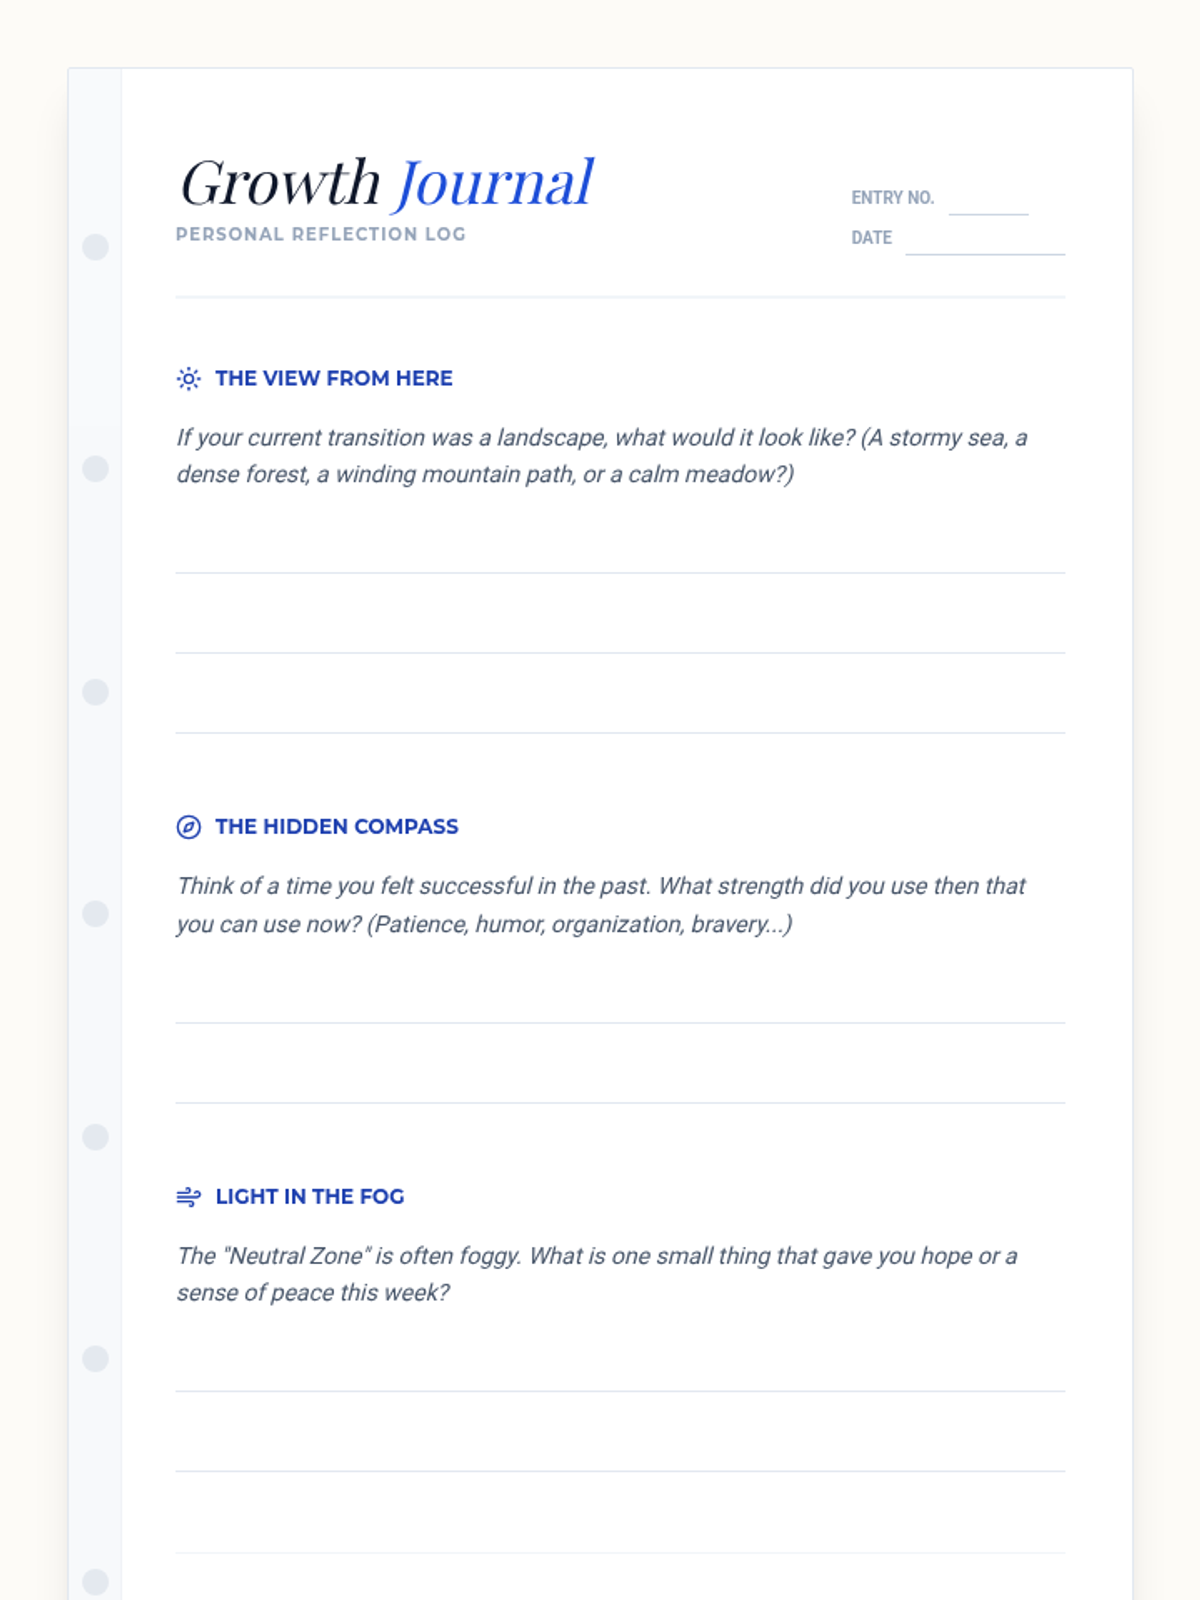The image size is (1200, 1600).
Task: Click the sun icon beside The View From Here
Action: point(188,379)
